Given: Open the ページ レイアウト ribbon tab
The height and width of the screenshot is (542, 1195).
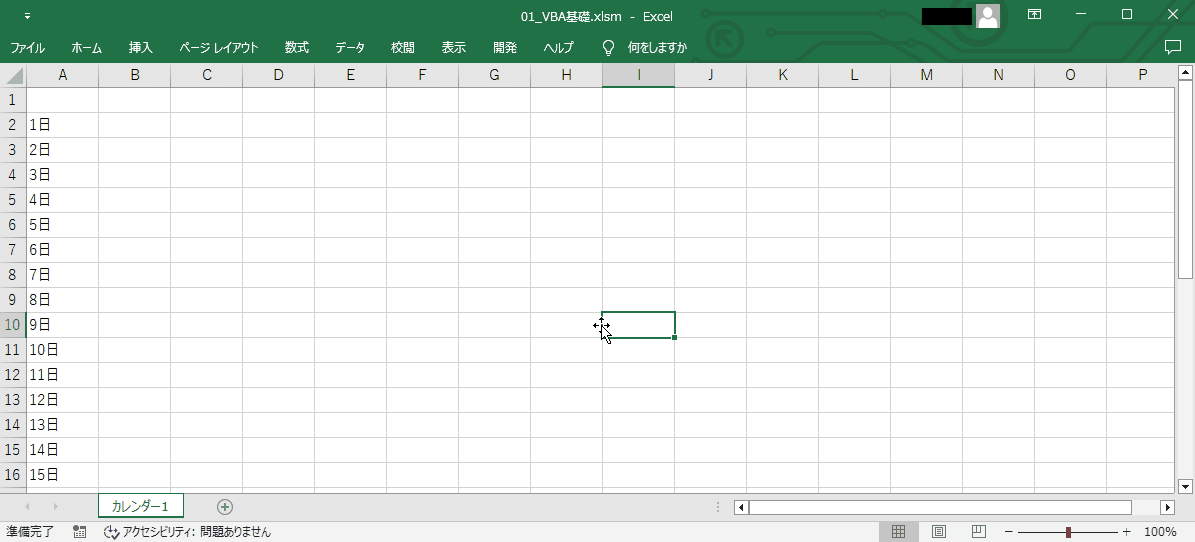Looking at the screenshot, I should [219, 47].
